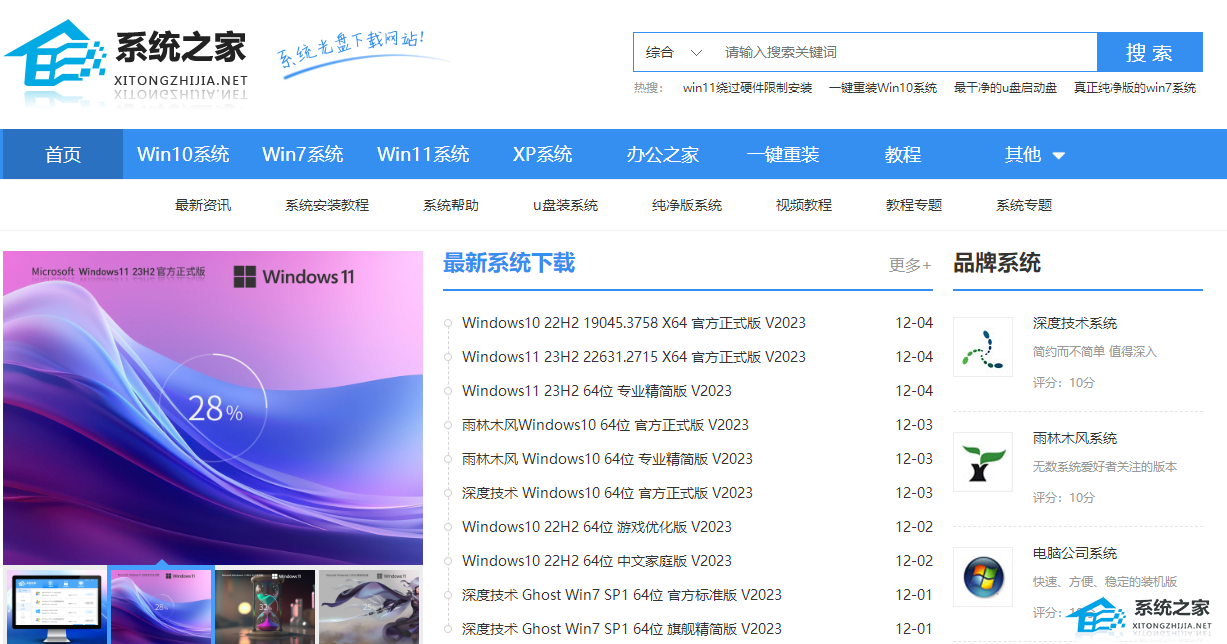Image resolution: width=1227 pixels, height=644 pixels.
Task: Select the second carousel thumbnail below the banner
Action: [x=161, y=604]
